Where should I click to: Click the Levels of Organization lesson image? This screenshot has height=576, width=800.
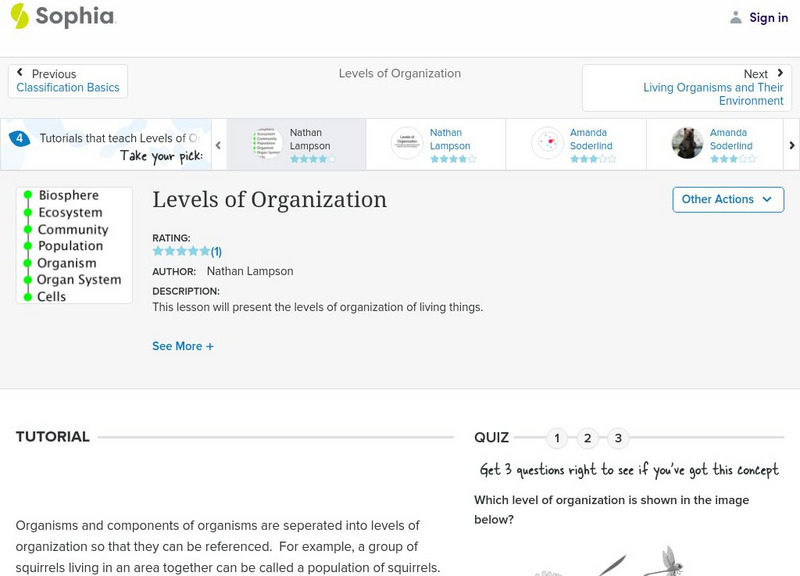point(74,246)
